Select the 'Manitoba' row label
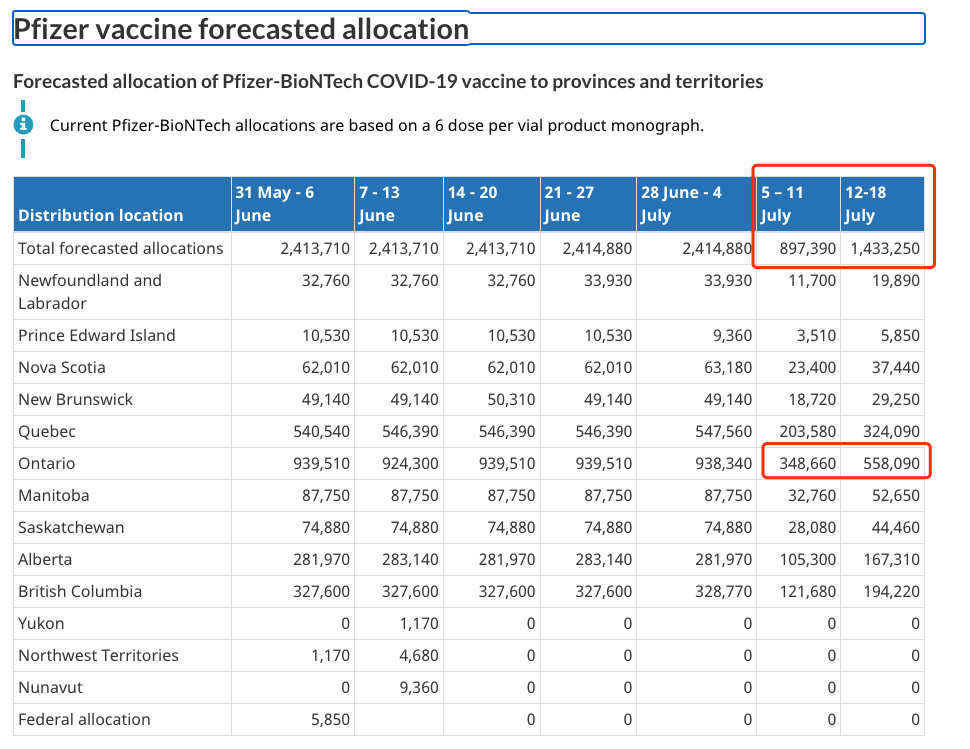The width and height of the screenshot is (970, 749). 54,496
